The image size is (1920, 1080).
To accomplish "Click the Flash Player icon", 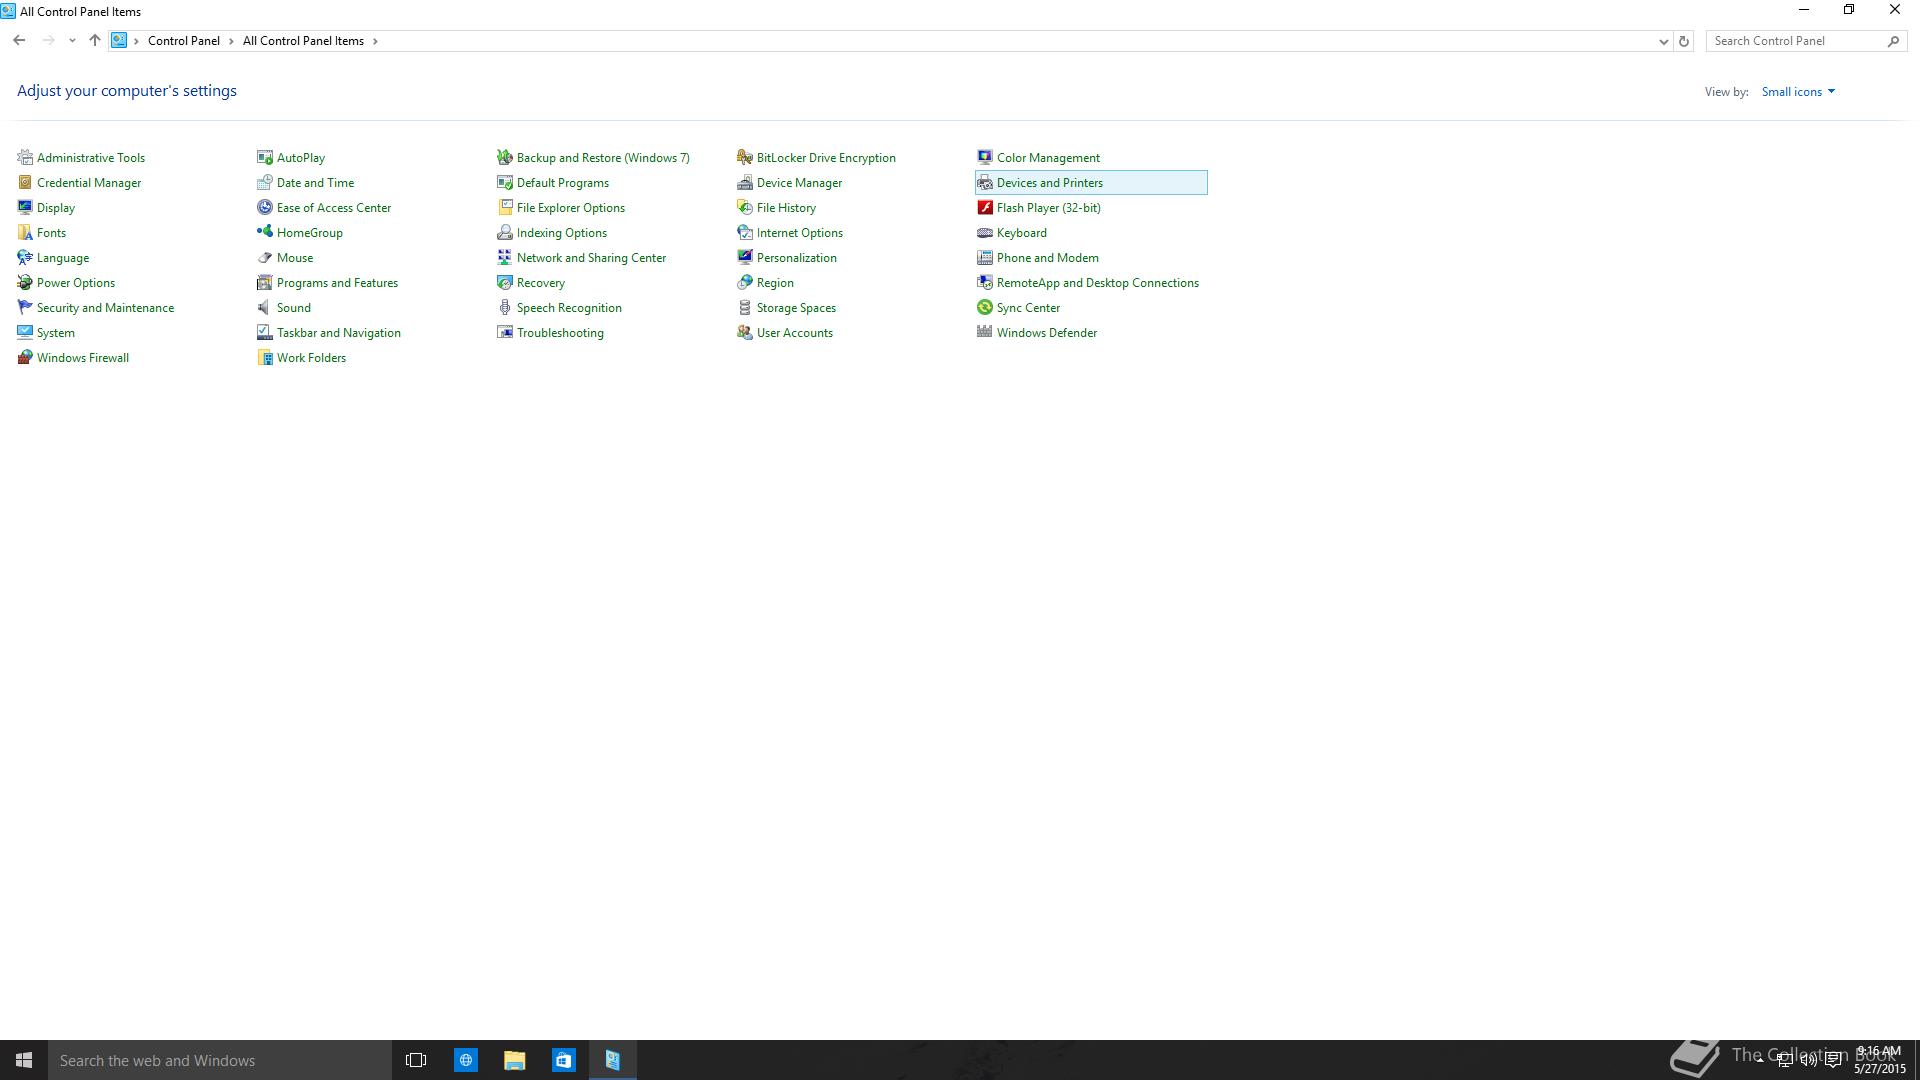I will point(985,207).
